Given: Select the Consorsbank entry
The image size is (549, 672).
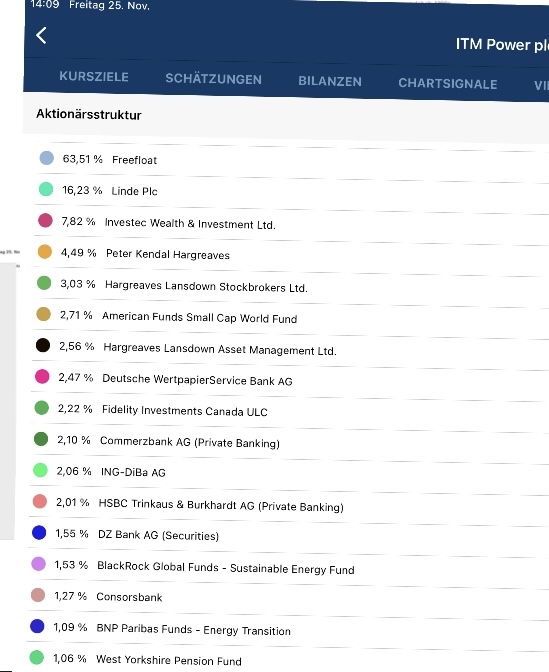Looking at the screenshot, I should [x=129, y=597].
